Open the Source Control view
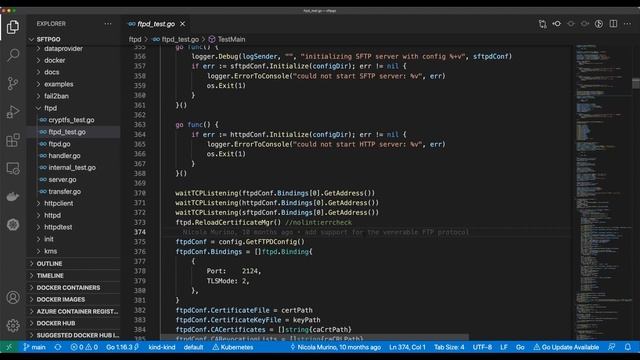 (13, 83)
